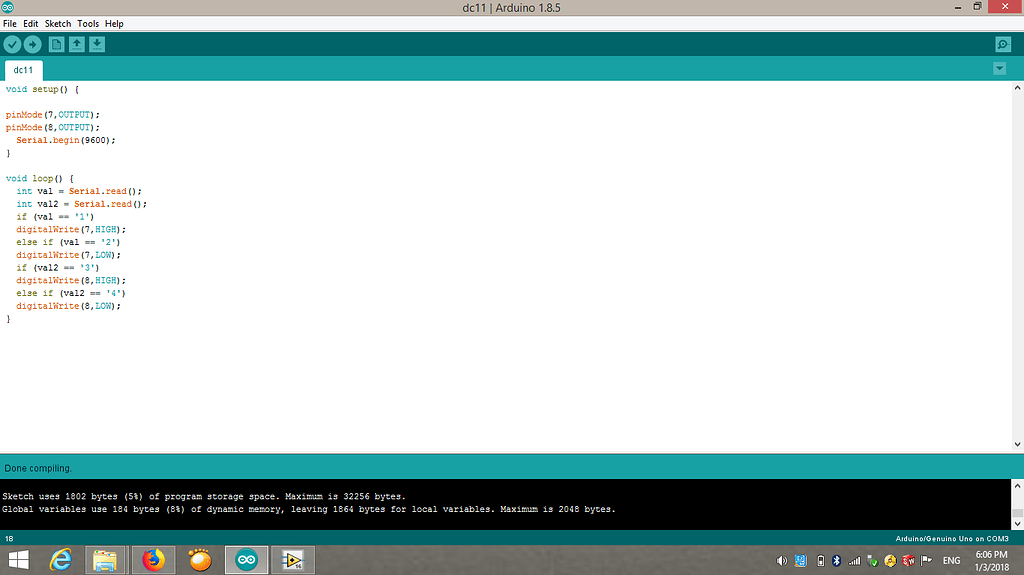
Task: Click on 'digitalWrite(7,LOW);' line
Action: click(x=69, y=255)
